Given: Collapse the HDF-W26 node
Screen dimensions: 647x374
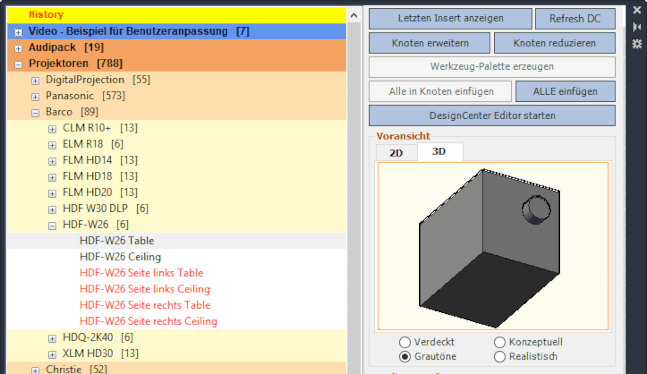Looking at the screenshot, I should pos(52,225).
